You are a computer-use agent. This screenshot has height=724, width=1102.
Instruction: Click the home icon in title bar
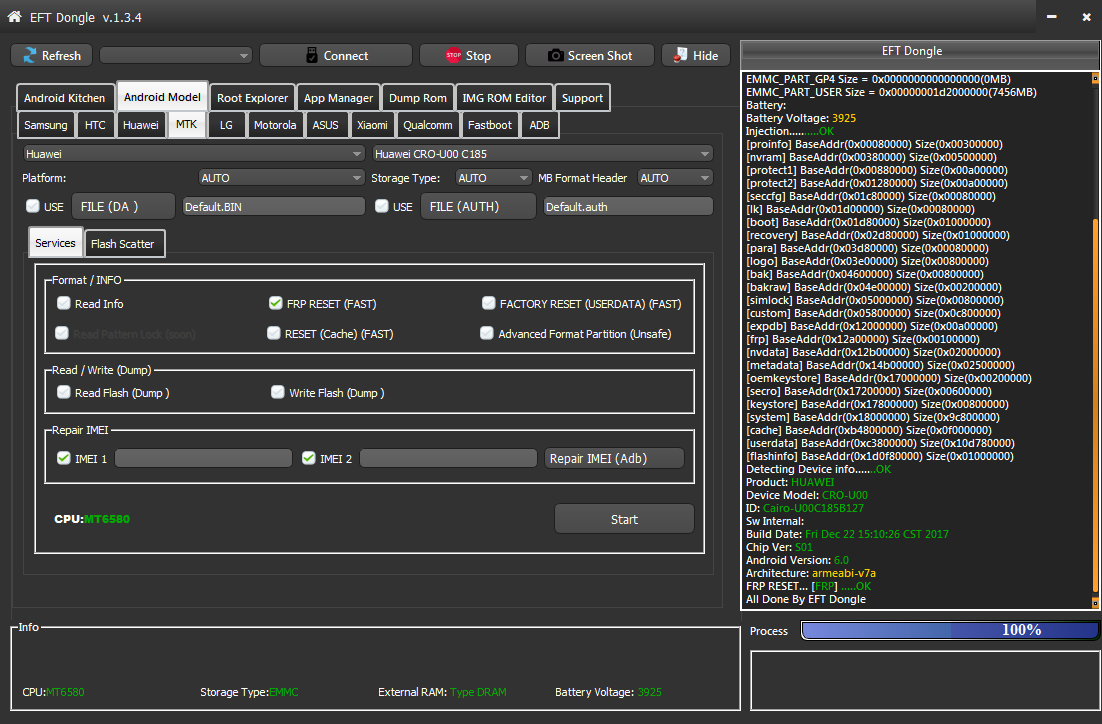pyautogui.click(x=14, y=17)
